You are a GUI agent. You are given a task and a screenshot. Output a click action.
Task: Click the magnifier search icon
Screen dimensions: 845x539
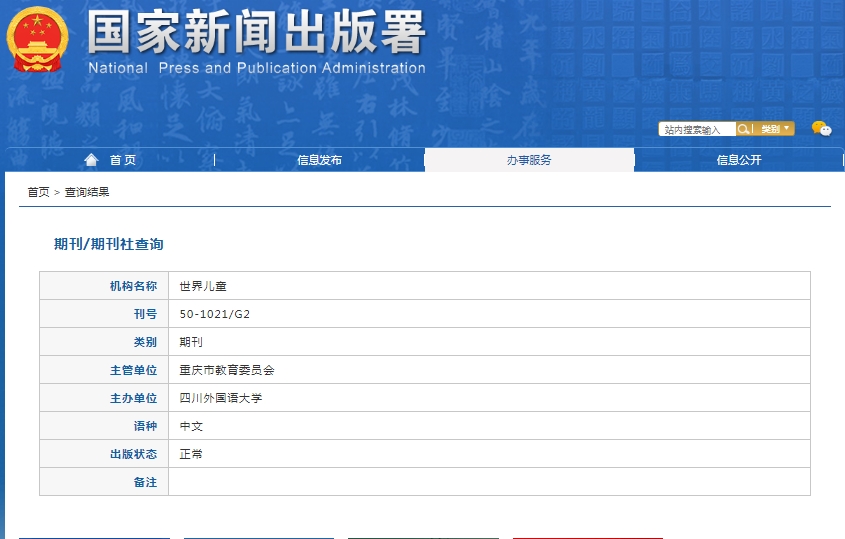[x=743, y=129]
